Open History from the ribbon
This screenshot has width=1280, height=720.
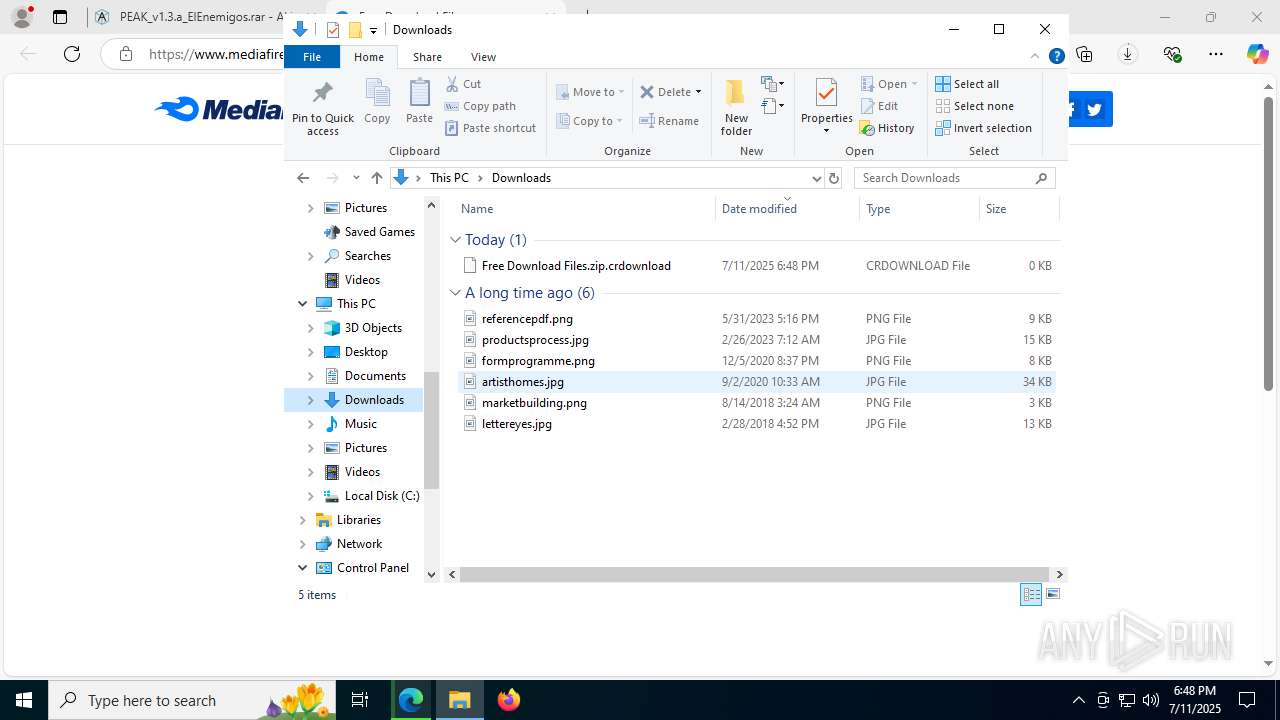887,128
